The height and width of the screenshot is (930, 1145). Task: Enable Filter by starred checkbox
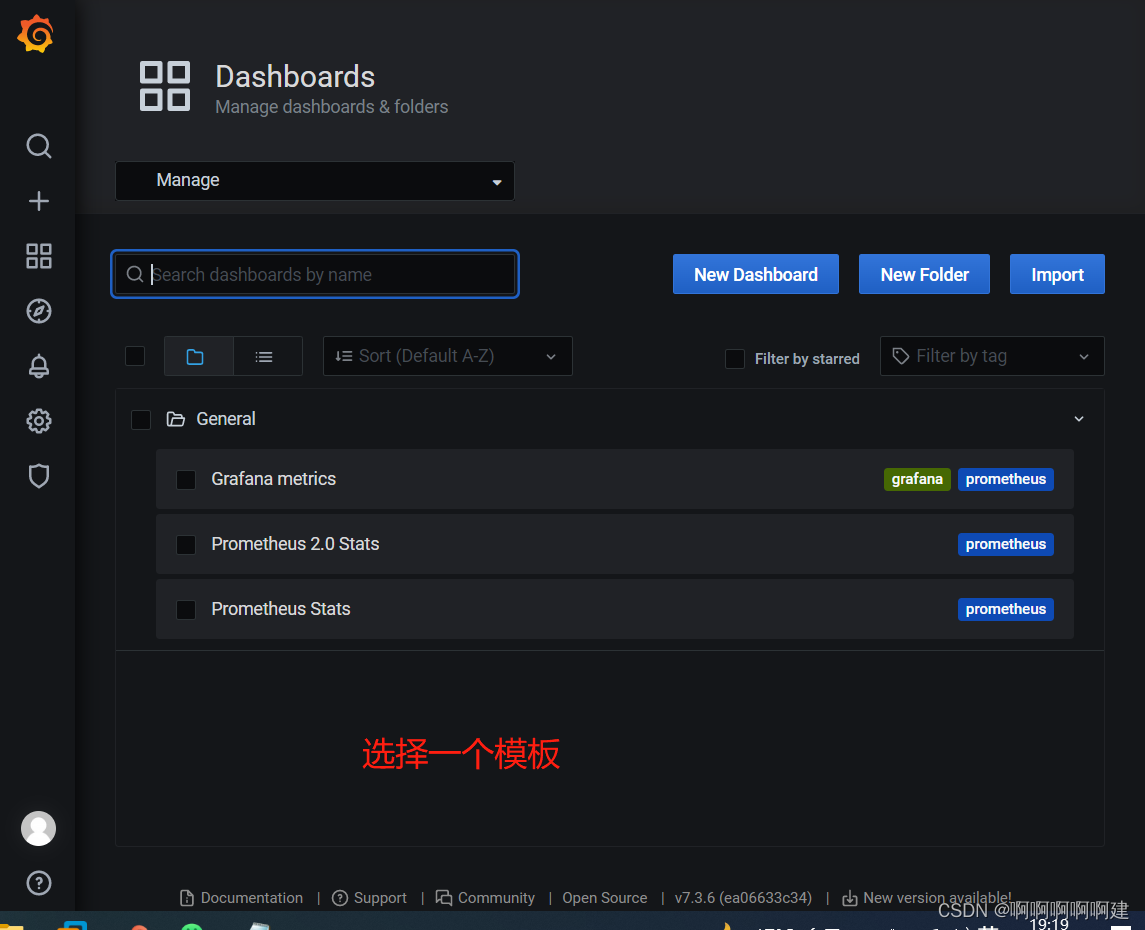[x=735, y=358]
